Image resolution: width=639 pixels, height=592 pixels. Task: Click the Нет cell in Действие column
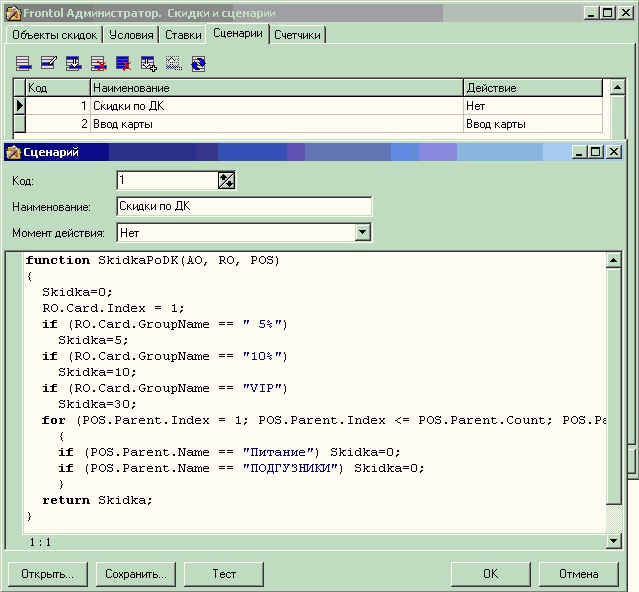[x=533, y=106]
